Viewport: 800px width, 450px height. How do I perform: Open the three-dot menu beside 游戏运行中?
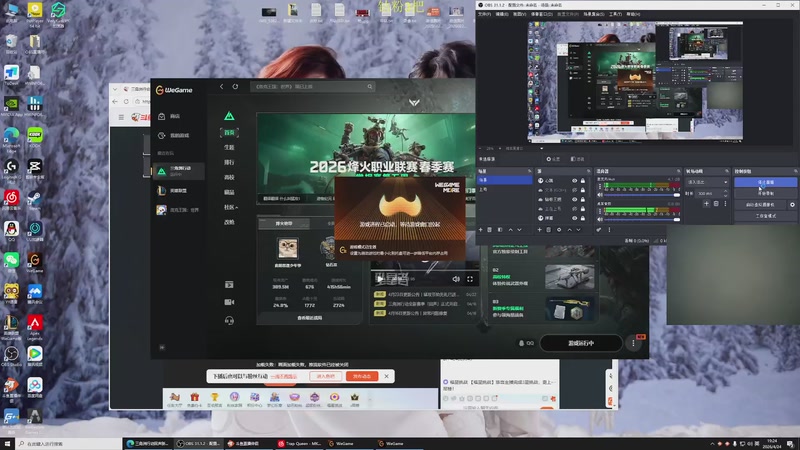pyautogui.click(x=633, y=343)
